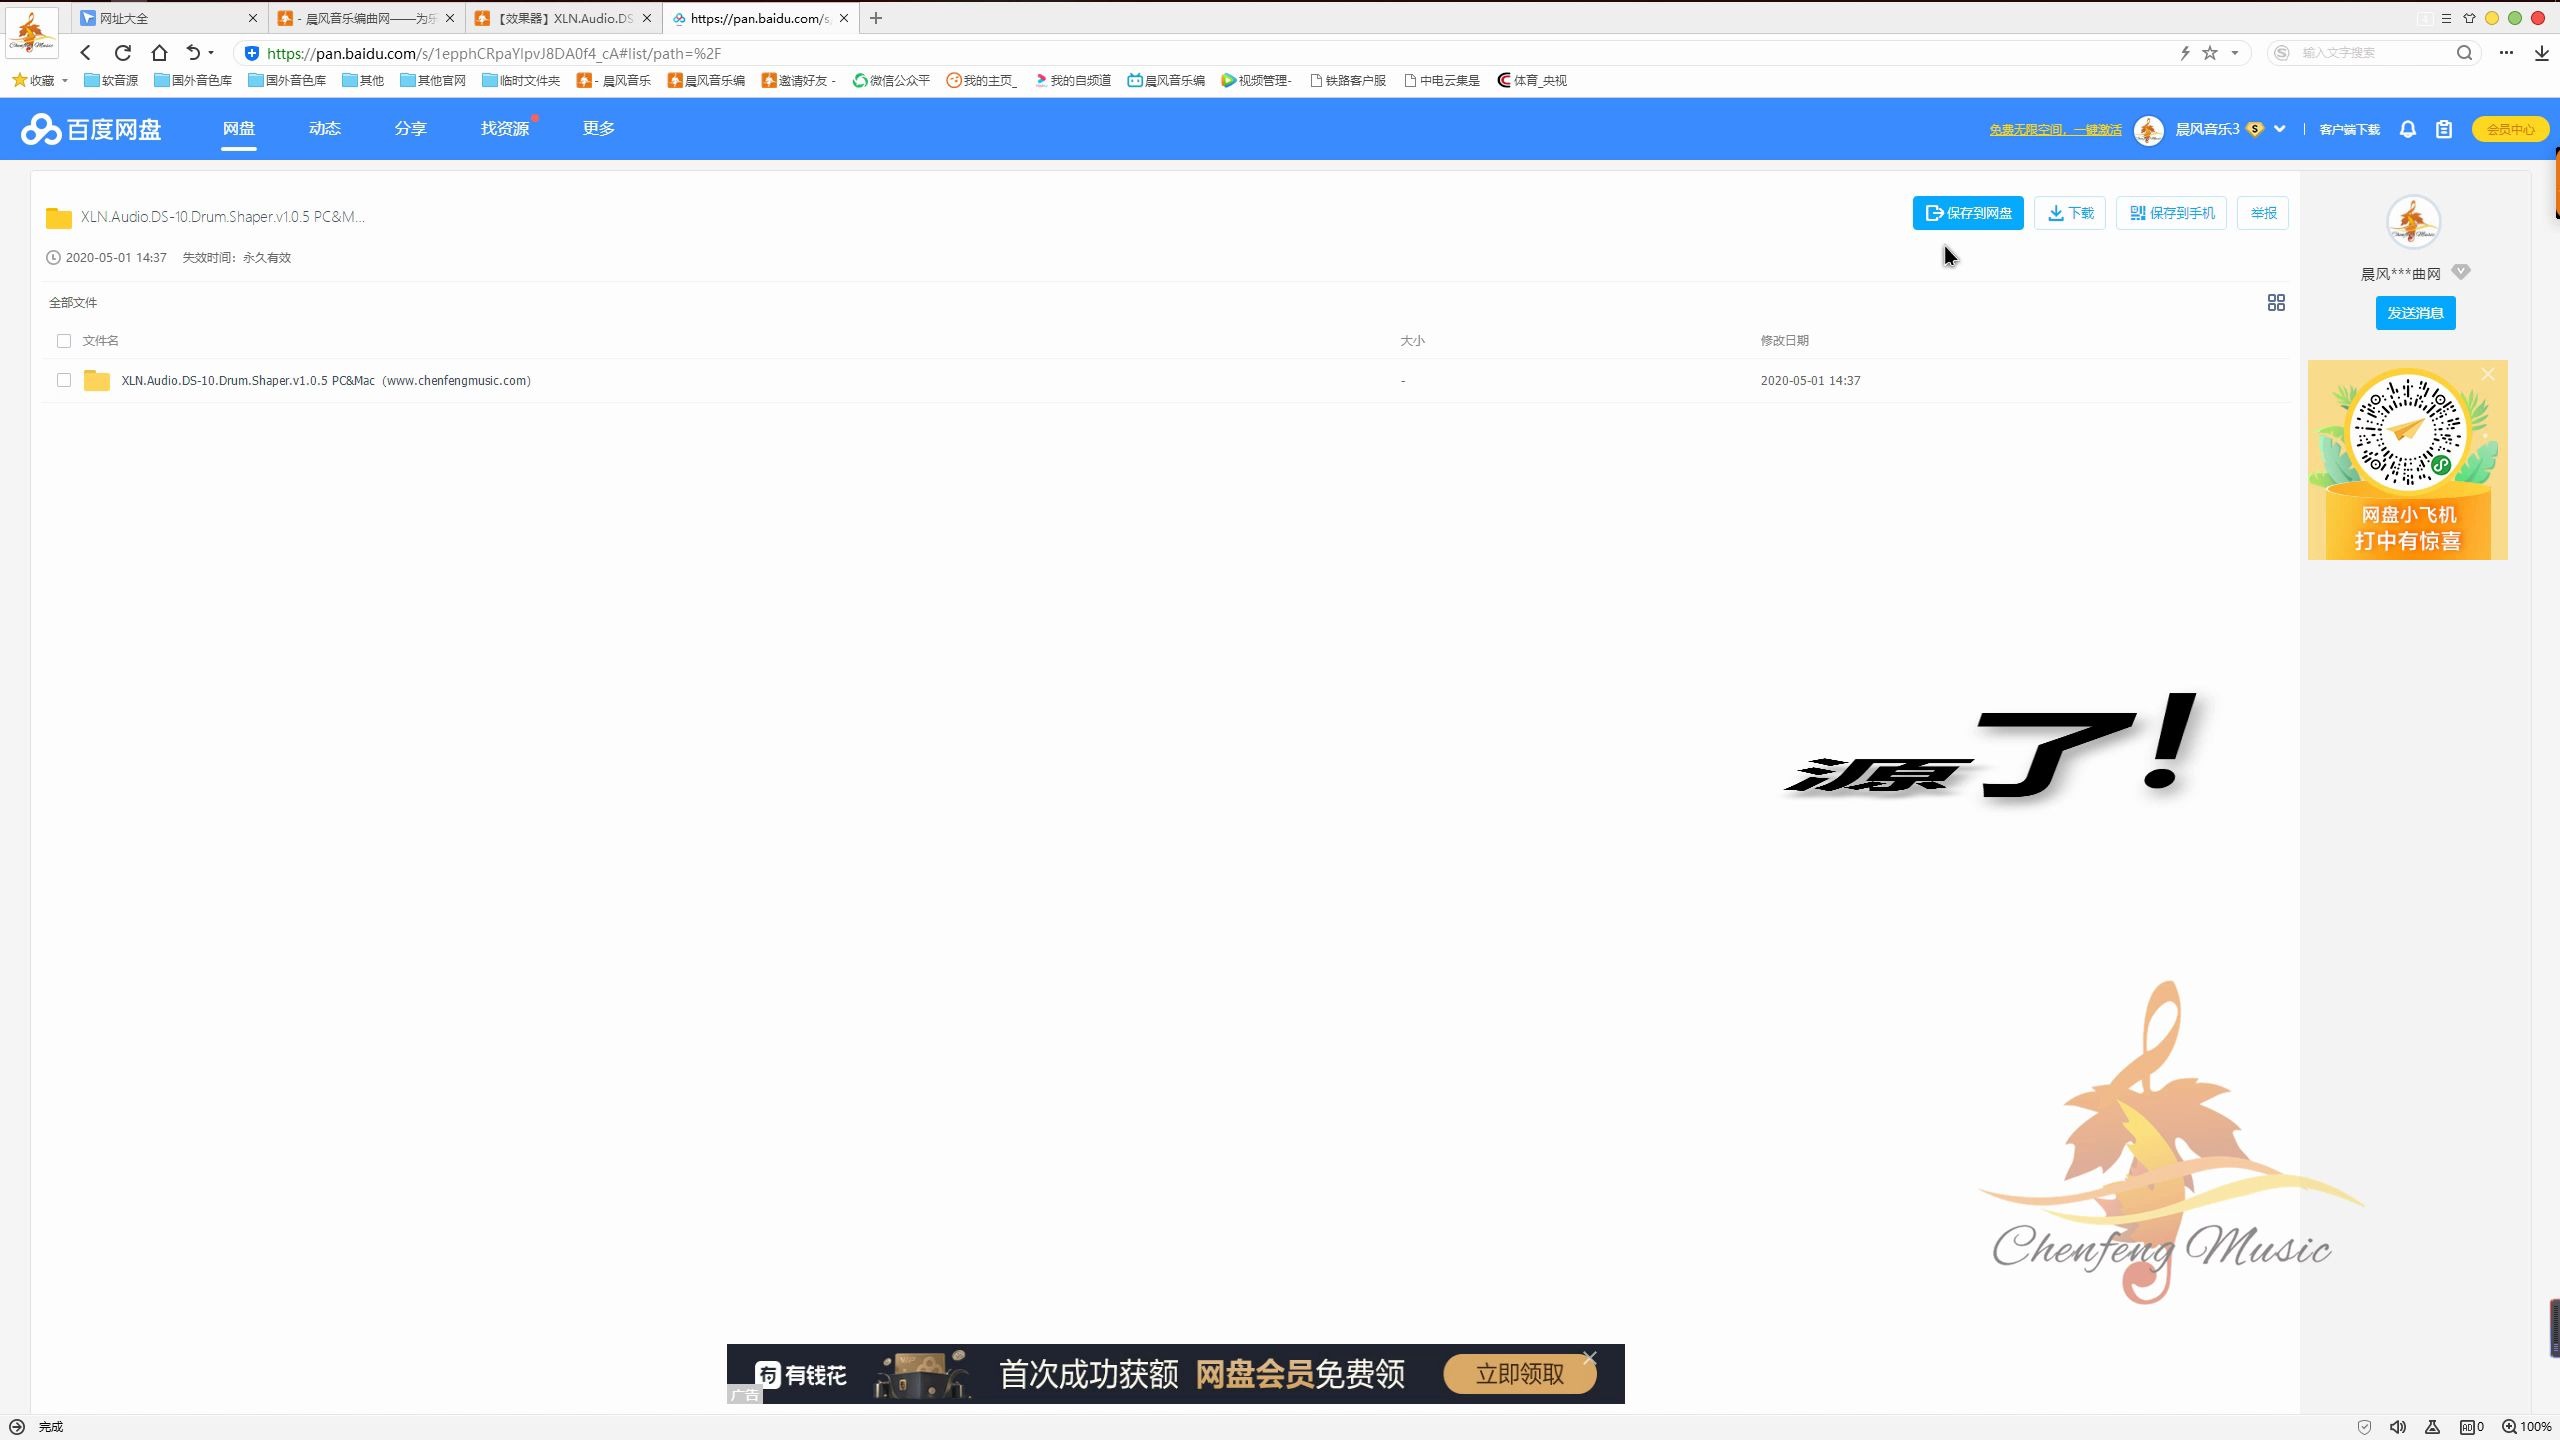Close the 网盘小飞机 QR code ad

(x=2488, y=374)
